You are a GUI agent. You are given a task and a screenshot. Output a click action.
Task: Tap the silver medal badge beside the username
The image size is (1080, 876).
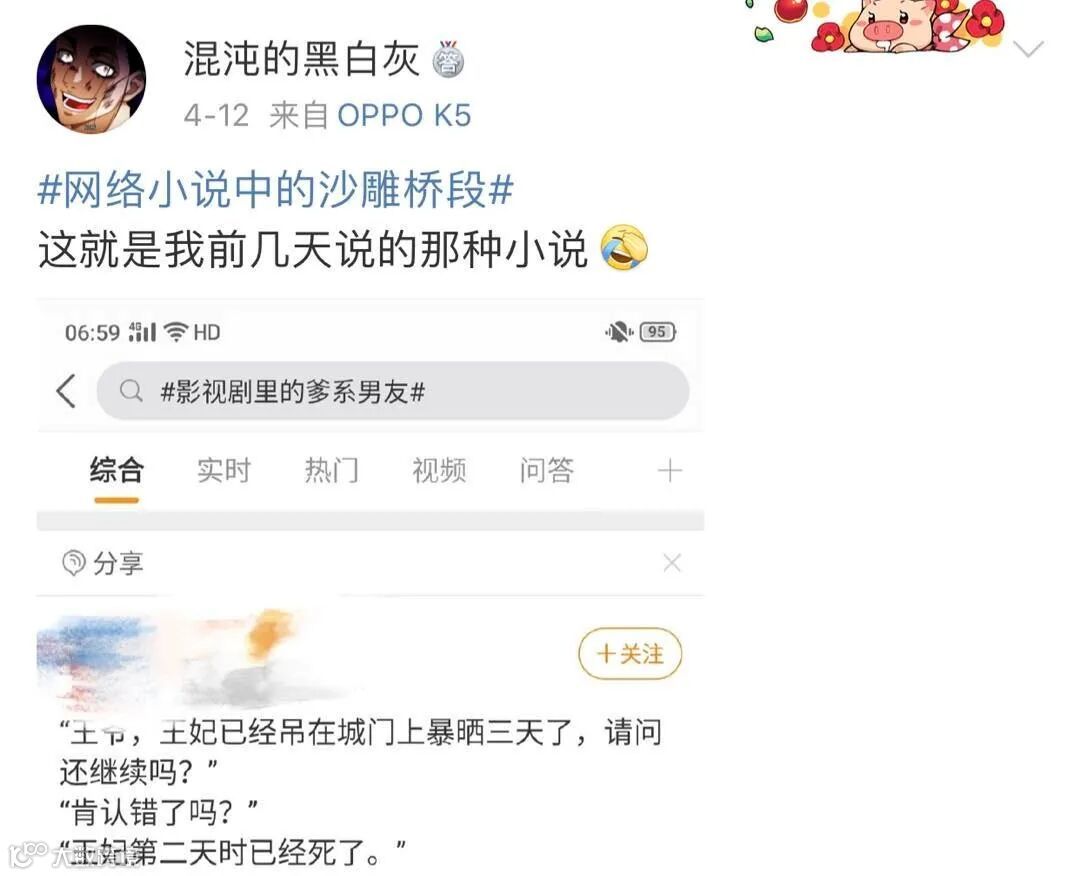448,60
